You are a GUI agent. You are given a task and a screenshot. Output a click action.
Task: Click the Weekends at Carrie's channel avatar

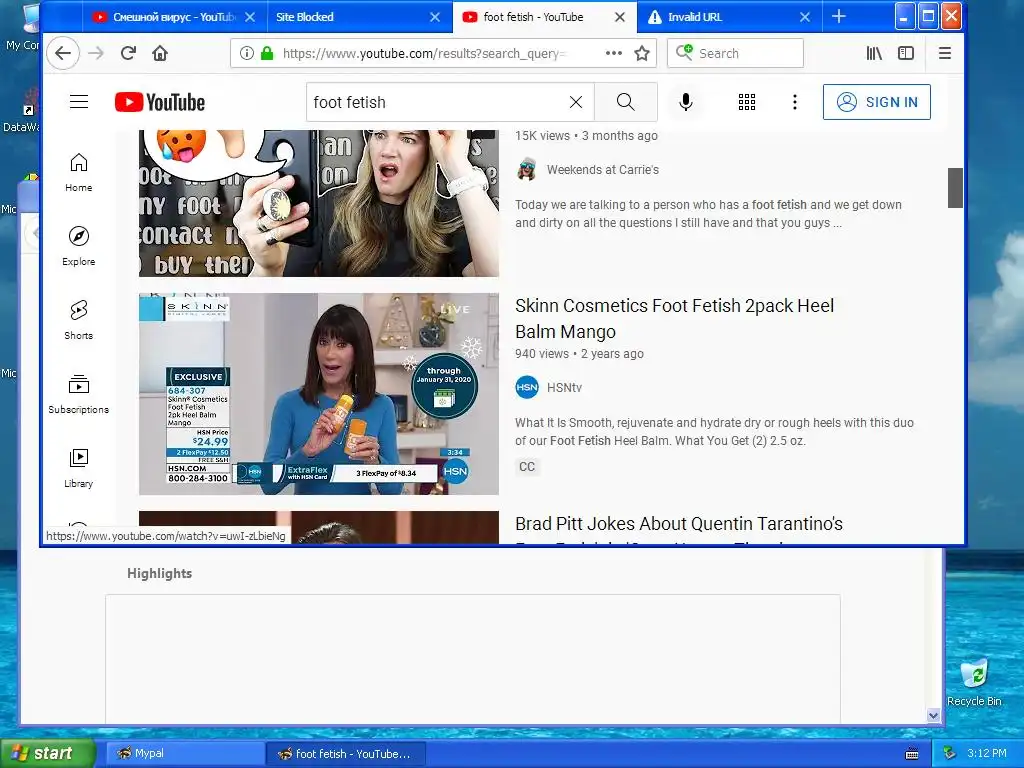527,170
